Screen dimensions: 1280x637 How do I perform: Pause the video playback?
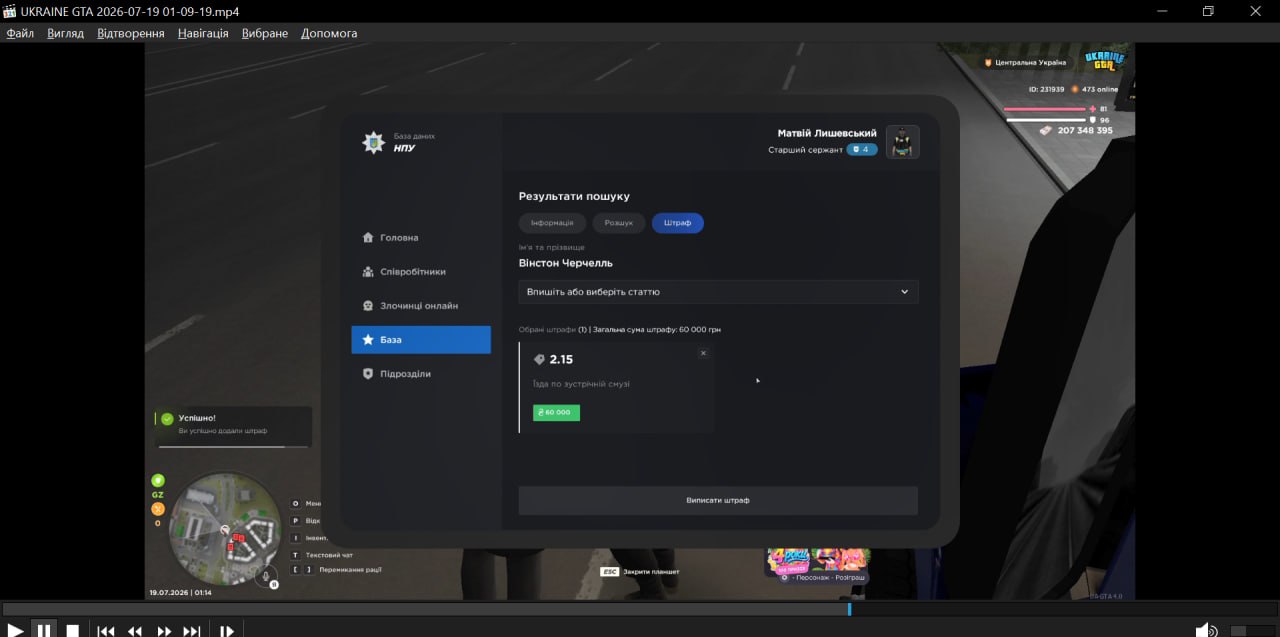click(x=44, y=630)
